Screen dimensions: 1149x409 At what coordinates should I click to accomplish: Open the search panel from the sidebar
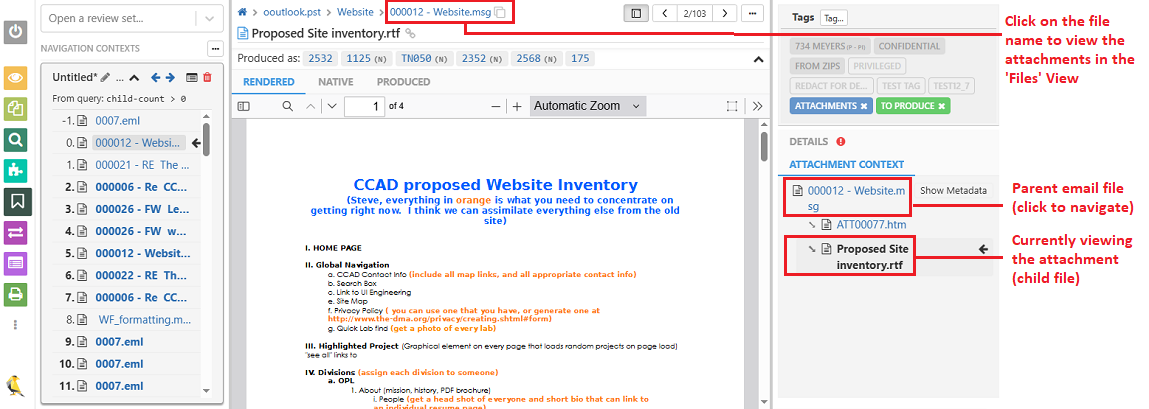pyautogui.click(x=15, y=139)
